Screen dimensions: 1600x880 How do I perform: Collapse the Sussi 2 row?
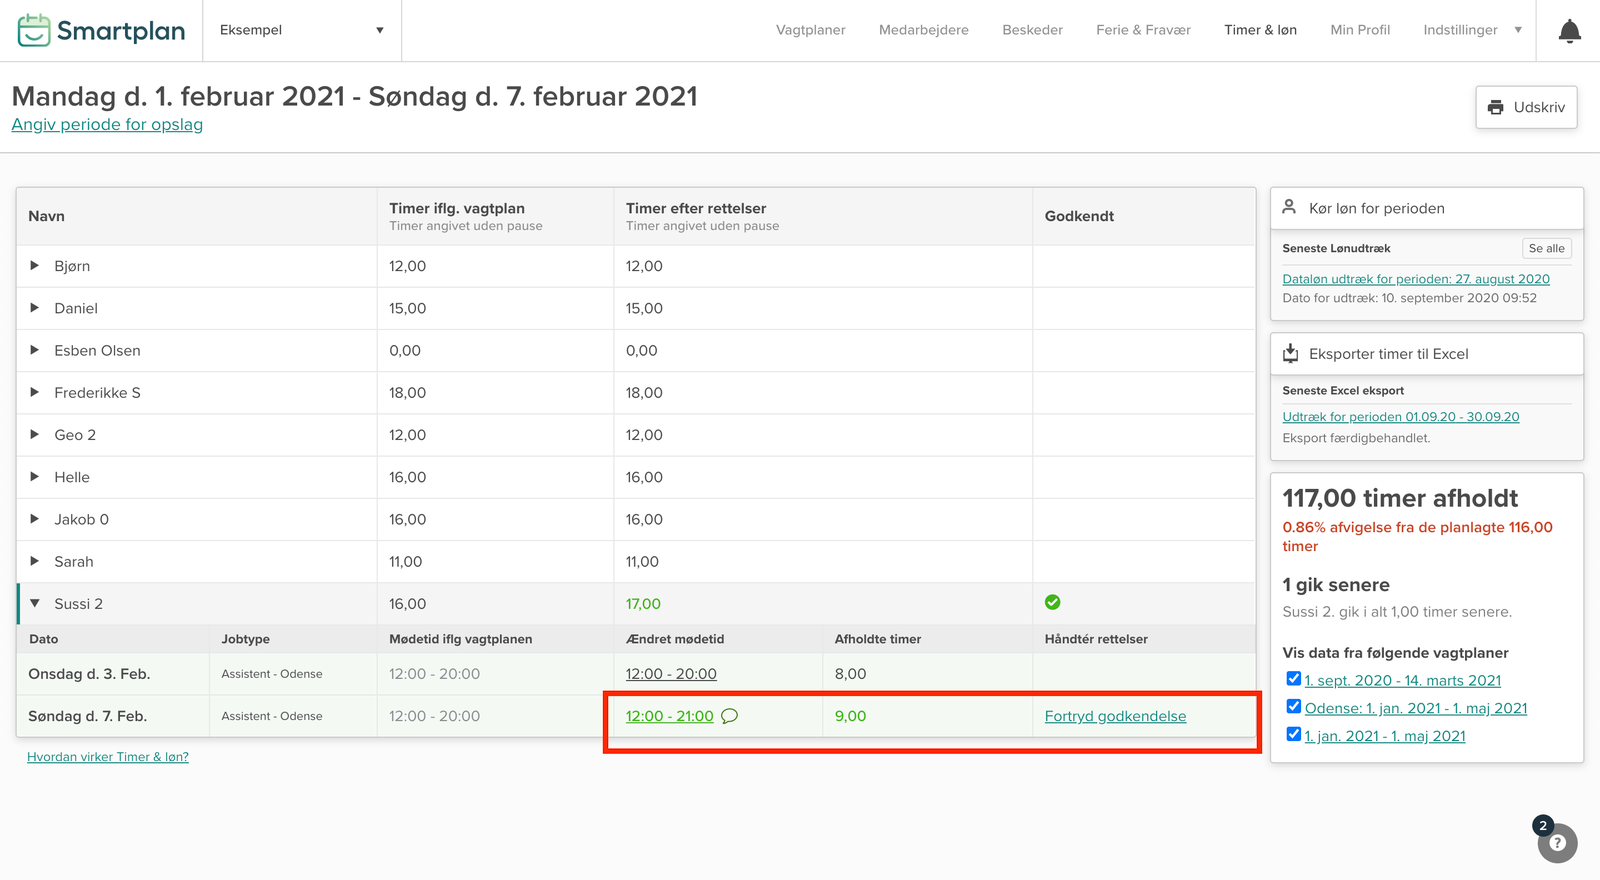pos(35,604)
